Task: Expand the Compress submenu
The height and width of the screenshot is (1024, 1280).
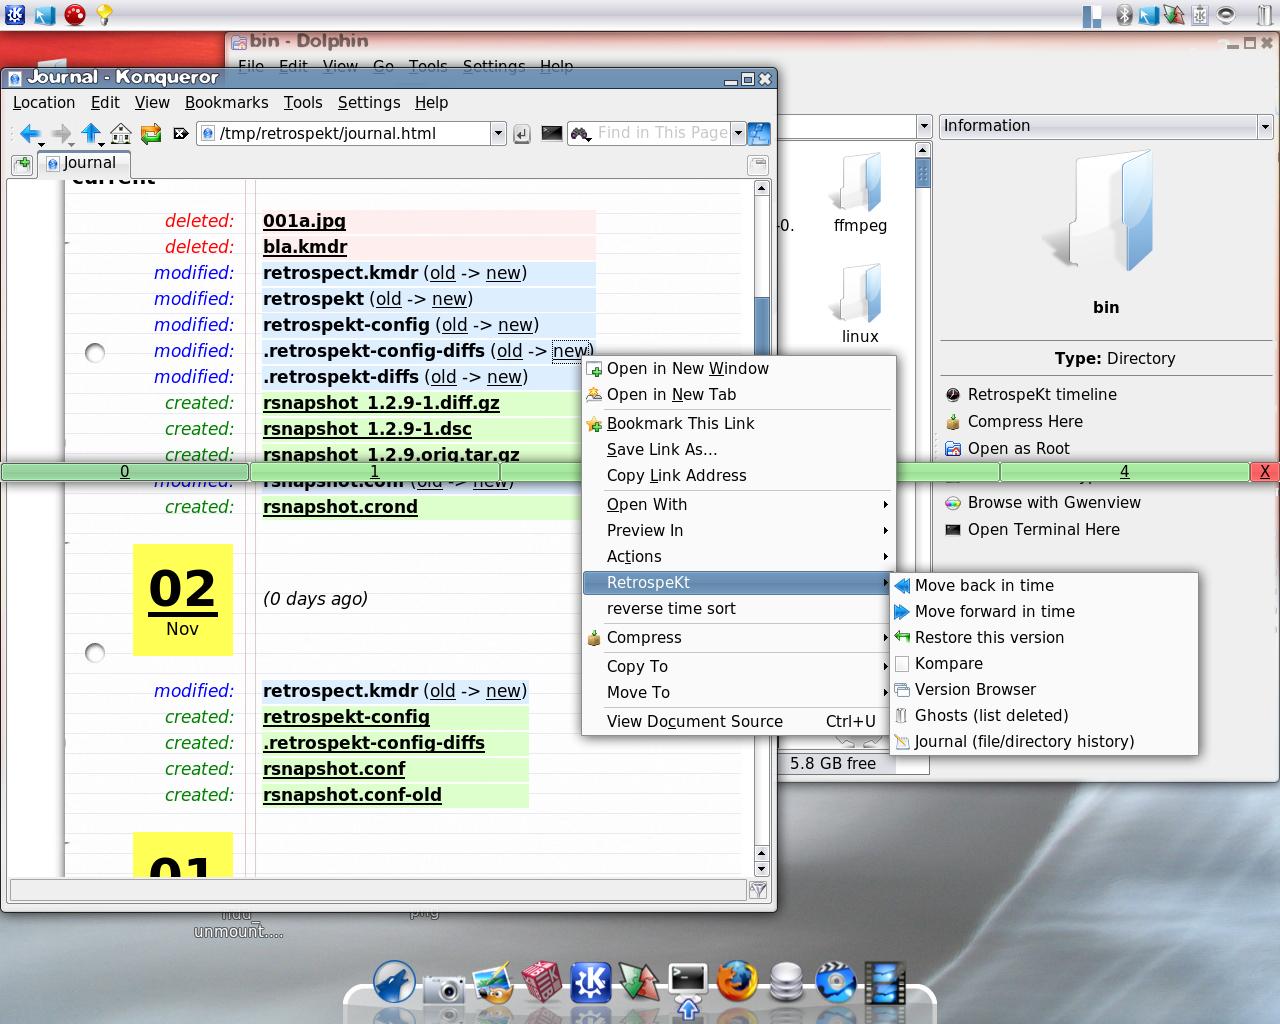Action: [x=738, y=638]
